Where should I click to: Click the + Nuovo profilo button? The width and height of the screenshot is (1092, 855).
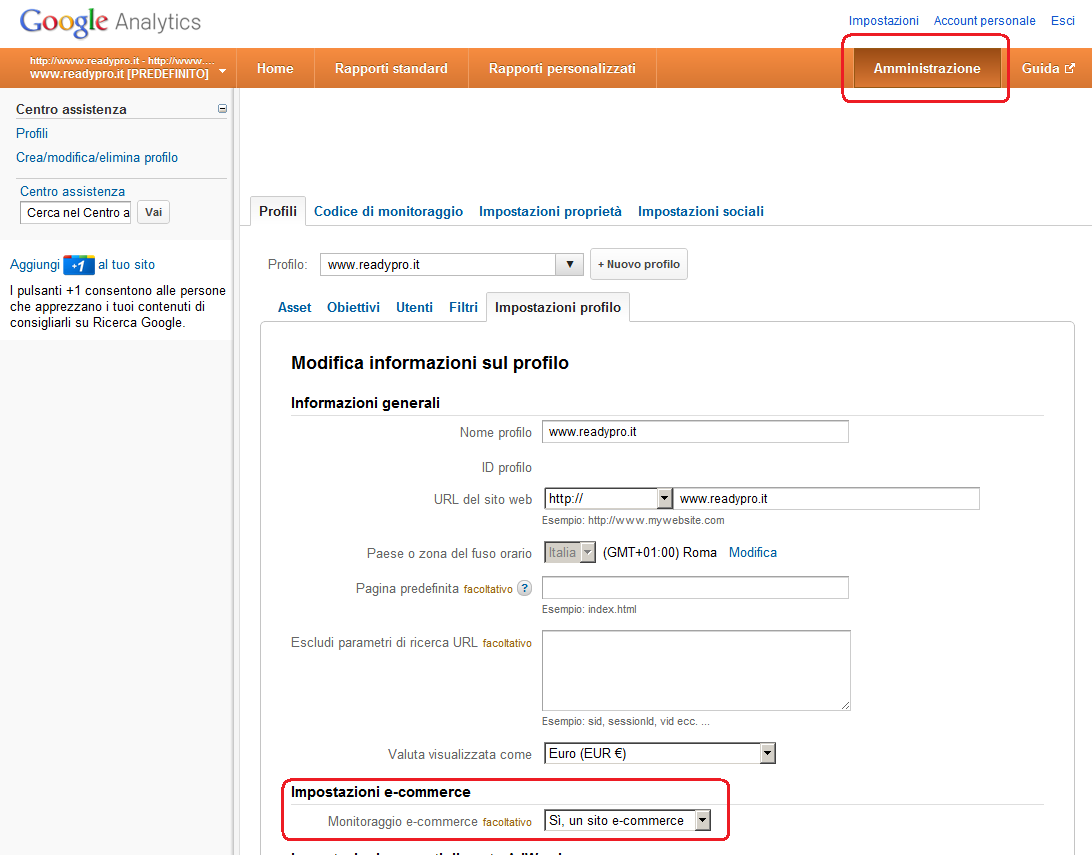point(639,264)
